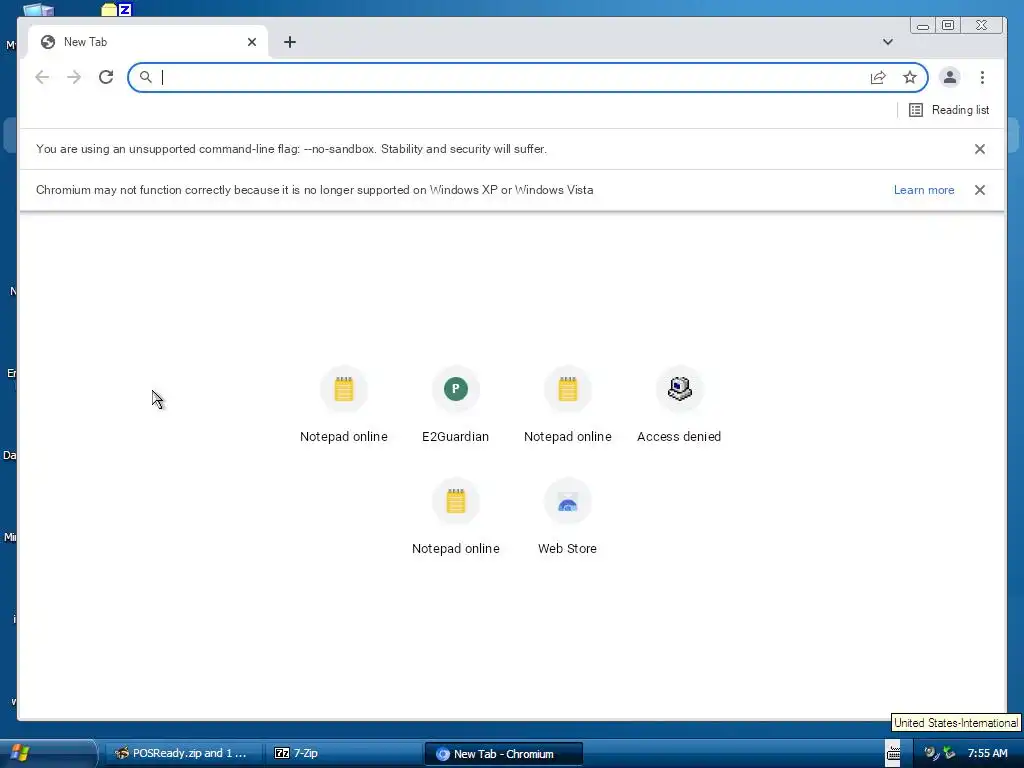Dismiss the no-sandbox warning bar
Screen dimensions: 1024x768
[x=980, y=149]
